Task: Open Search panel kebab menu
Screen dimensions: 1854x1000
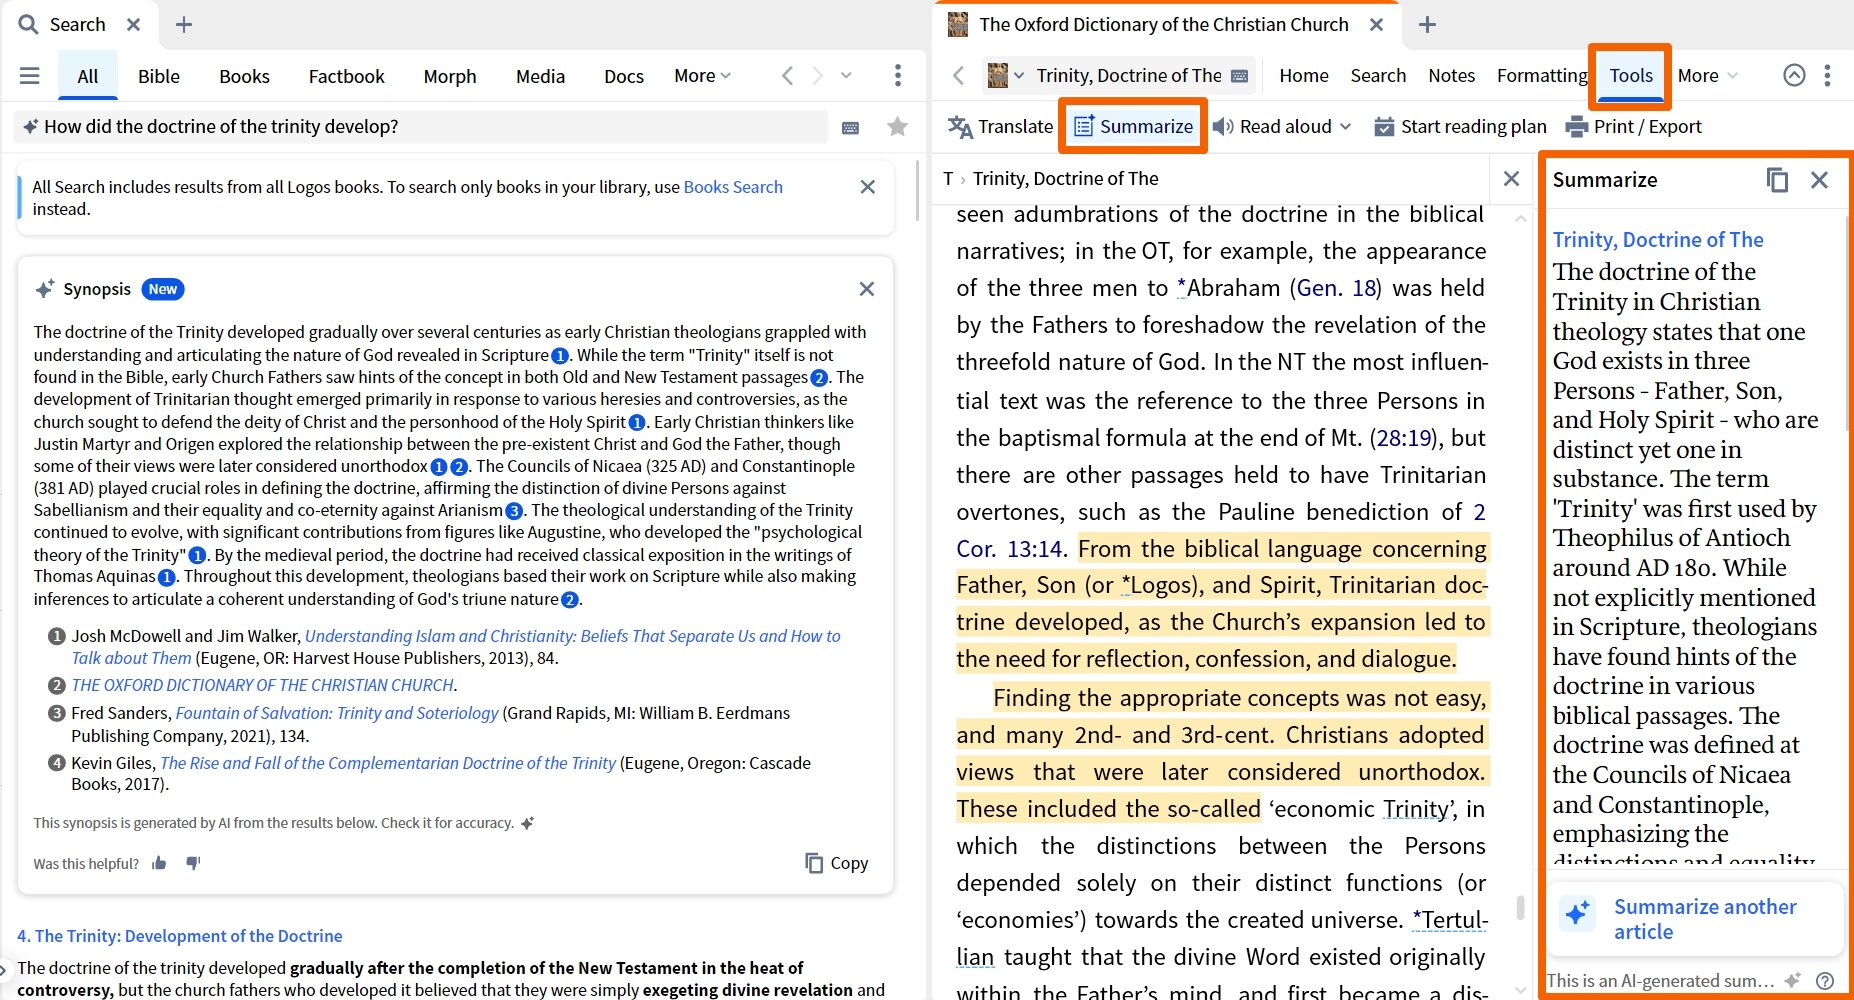Action: coord(898,76)
